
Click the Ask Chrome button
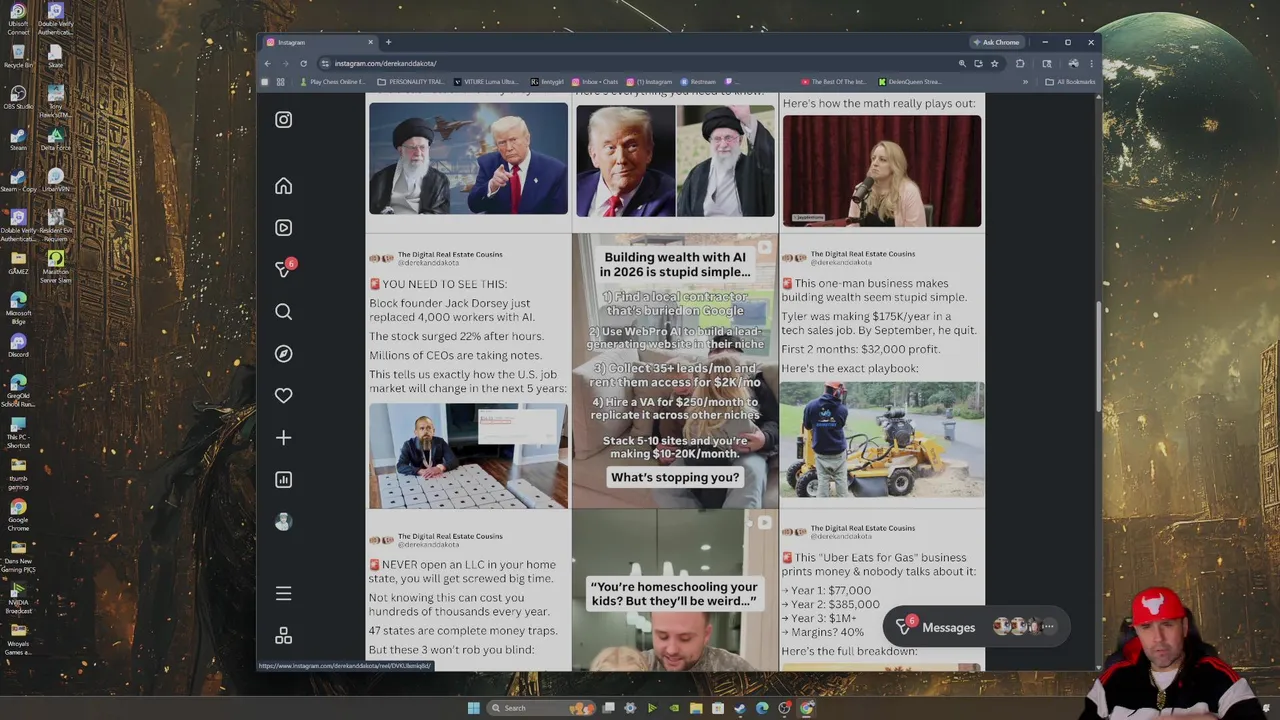pyautogui.click(x=996, y=42)
